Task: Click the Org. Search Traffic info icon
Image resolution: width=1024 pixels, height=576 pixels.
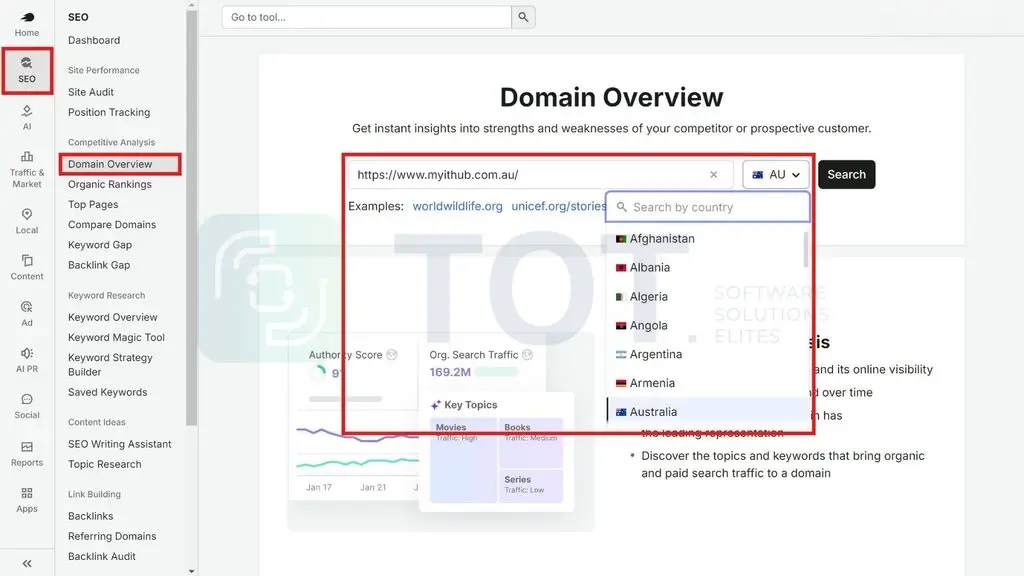Action: click(528, 355)
